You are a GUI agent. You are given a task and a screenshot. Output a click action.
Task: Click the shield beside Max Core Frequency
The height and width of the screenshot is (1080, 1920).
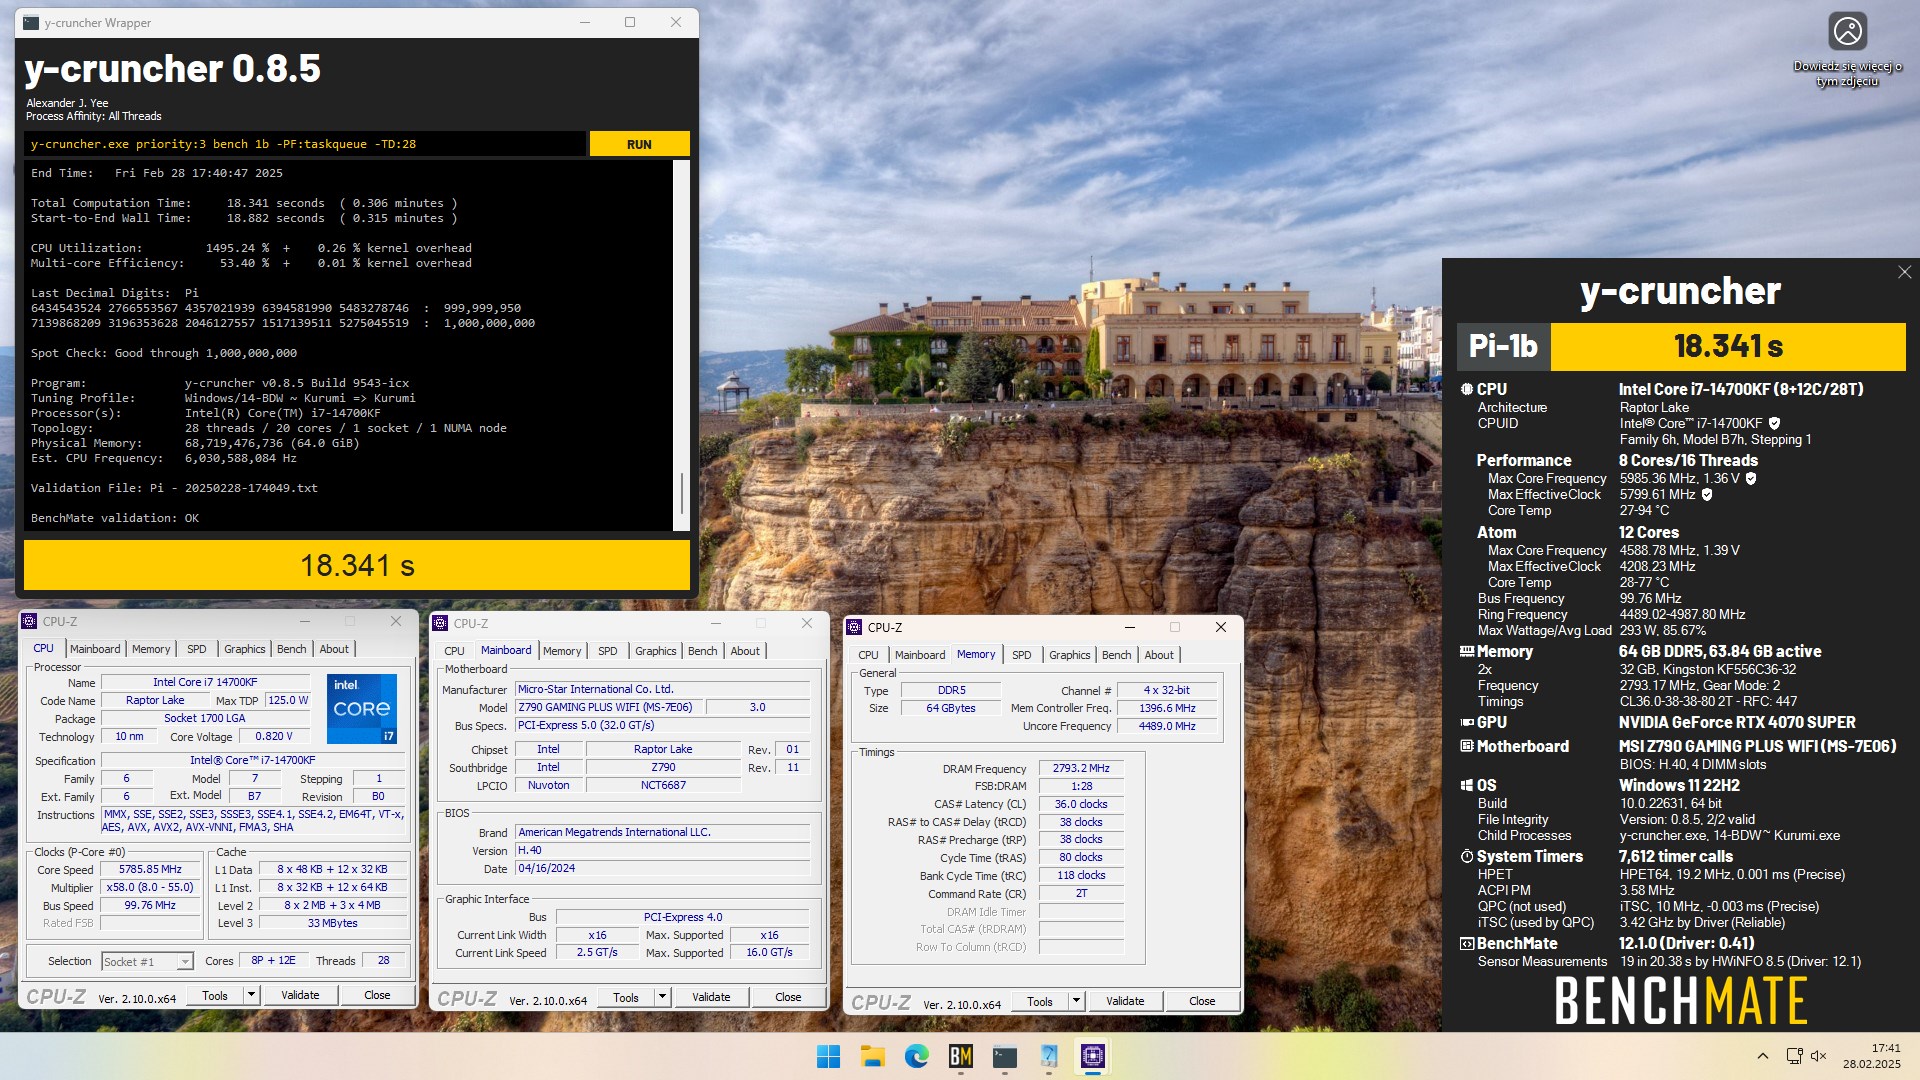click(x=1751, y=478)
